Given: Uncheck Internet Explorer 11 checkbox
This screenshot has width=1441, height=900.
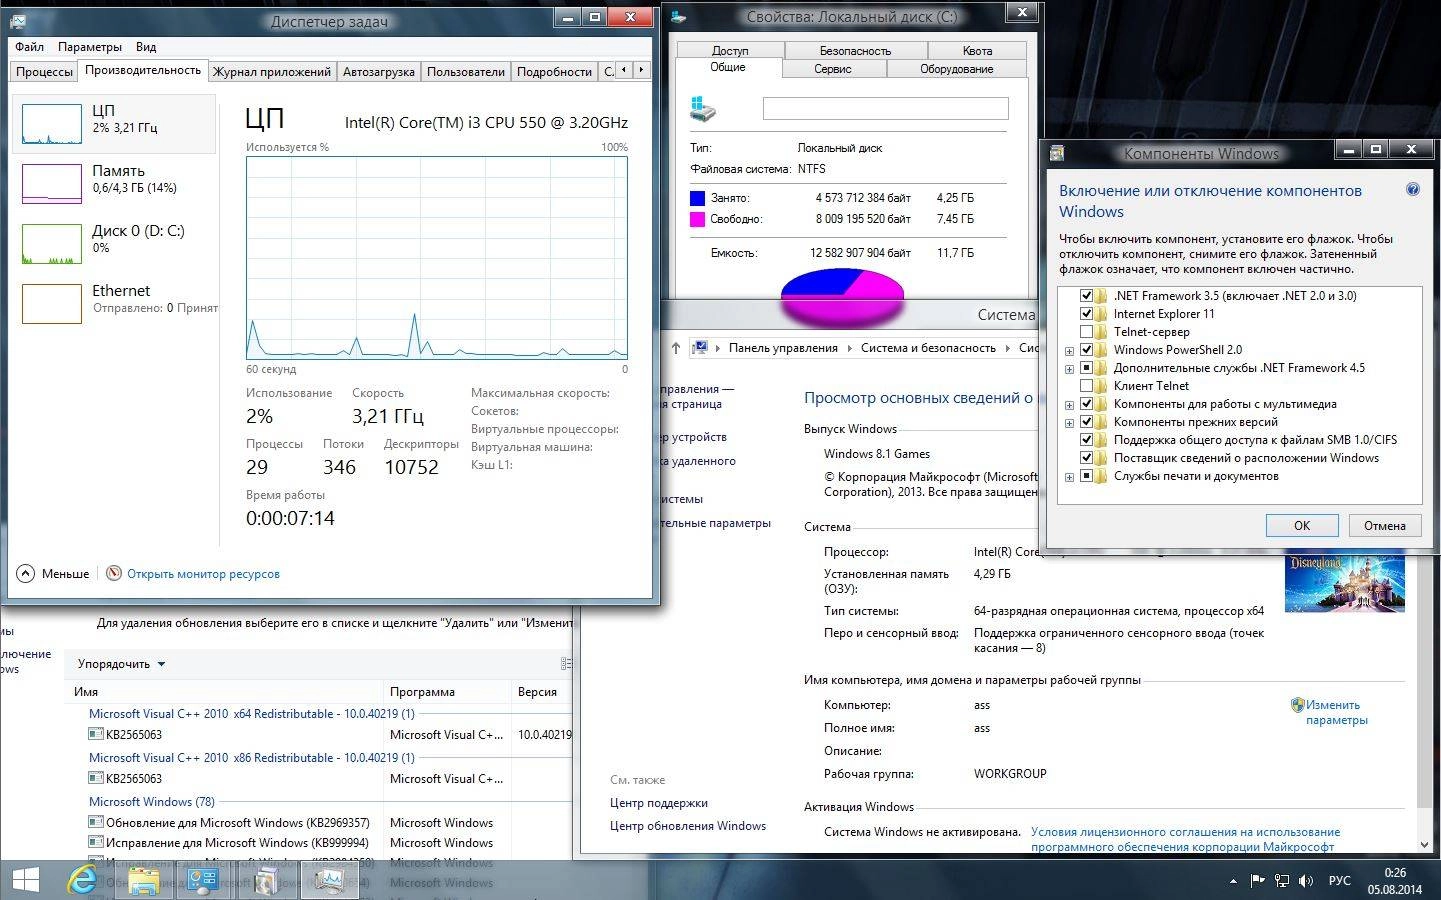Looking at the screenshot, I should point(1086,314).
